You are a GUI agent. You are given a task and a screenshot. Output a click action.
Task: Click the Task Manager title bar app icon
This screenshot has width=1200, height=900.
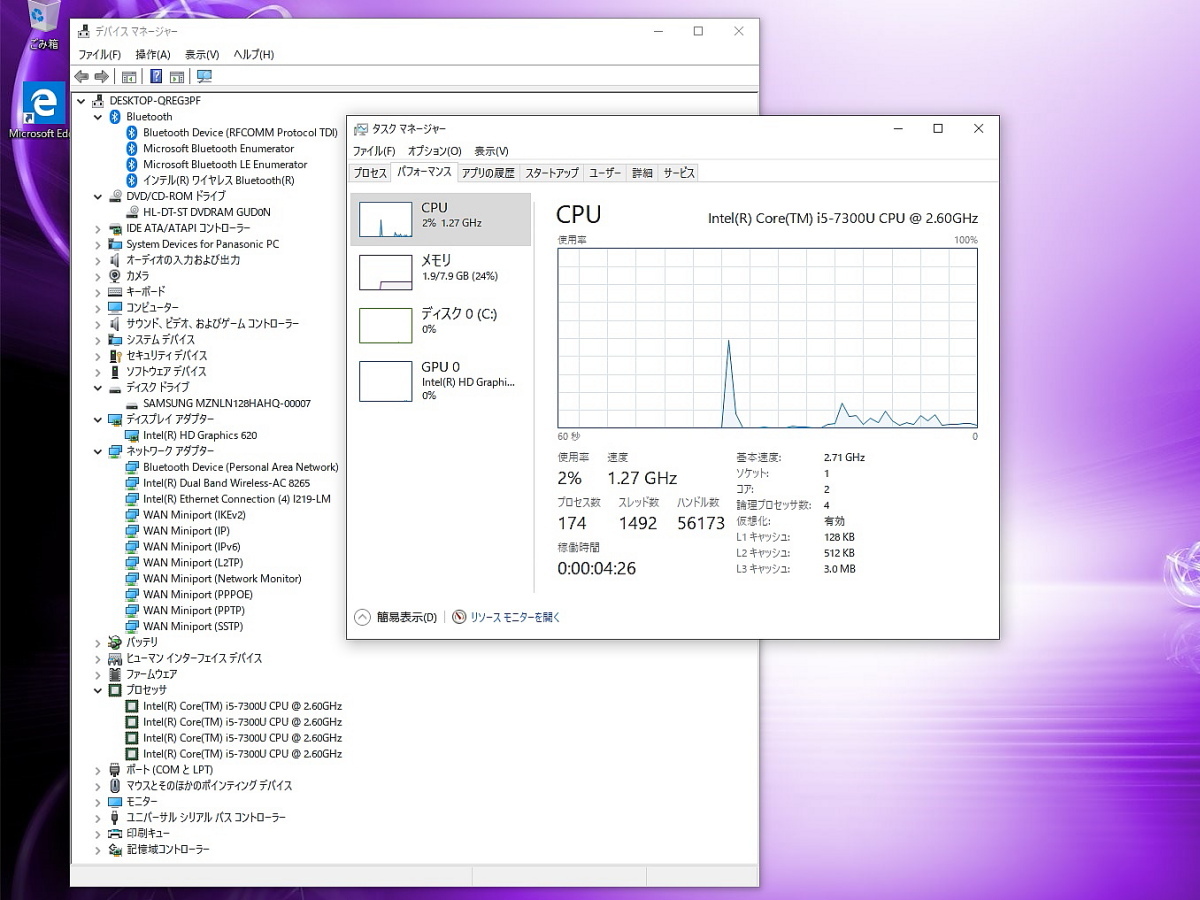(361, 129)
